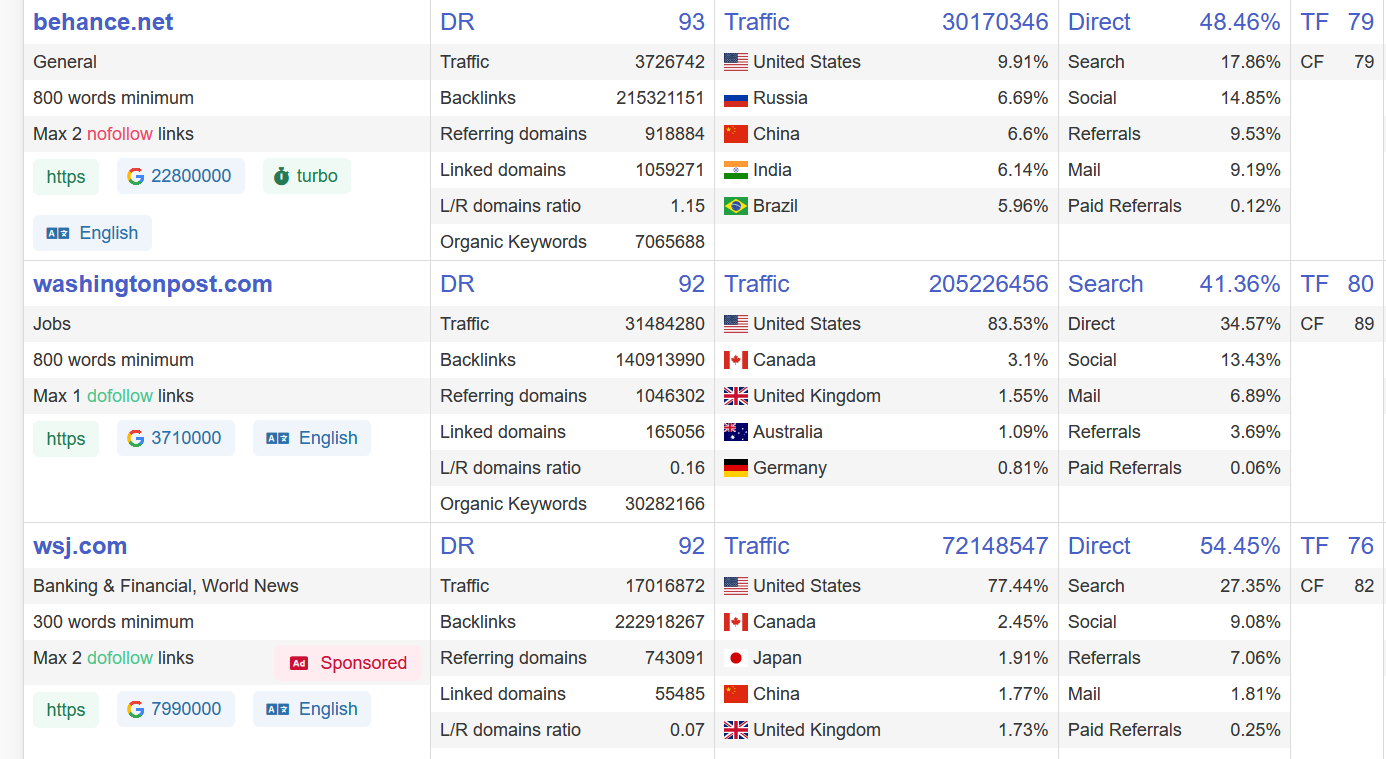The height and width of the screenshot is (759, 1386).
Task: Click the Canada flag in wsj.com traffic
Action: click(x=736, y=622)
